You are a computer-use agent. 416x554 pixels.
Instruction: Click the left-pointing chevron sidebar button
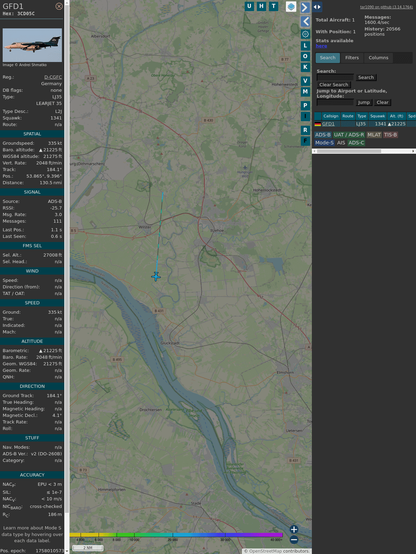(x=305, y=22)
